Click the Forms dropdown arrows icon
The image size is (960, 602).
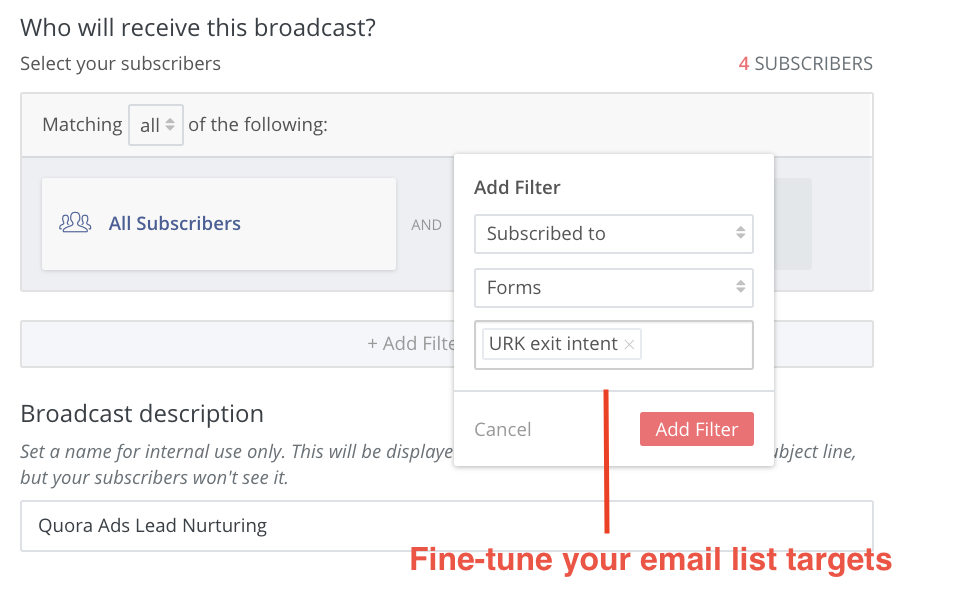coord(740,287)
